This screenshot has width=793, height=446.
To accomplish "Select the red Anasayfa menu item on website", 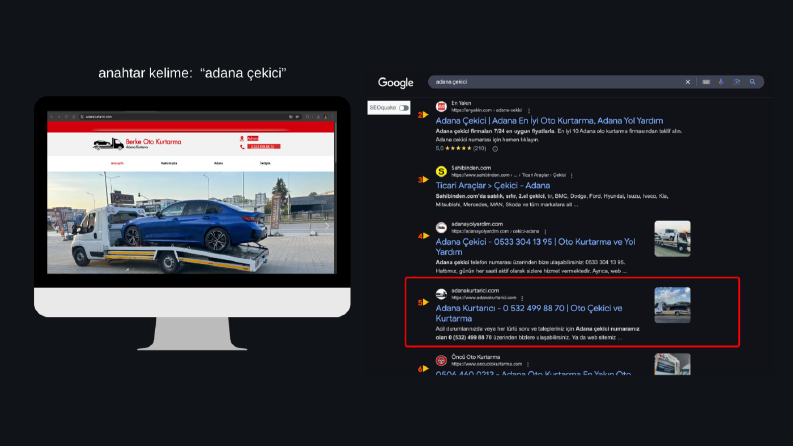I will (x=117, y=163).
